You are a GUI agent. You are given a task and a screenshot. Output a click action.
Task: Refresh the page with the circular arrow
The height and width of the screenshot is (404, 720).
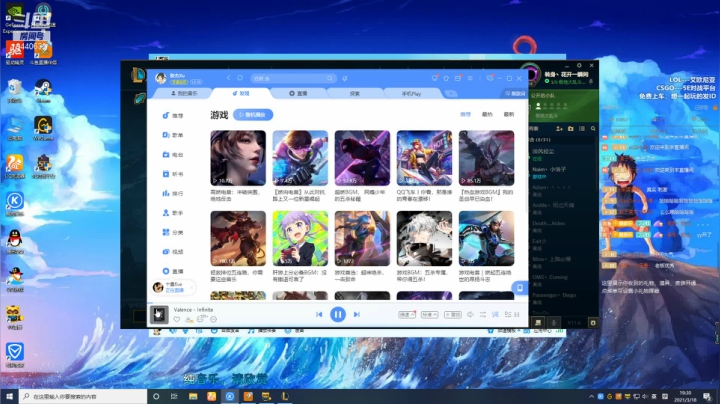[240, 78]
